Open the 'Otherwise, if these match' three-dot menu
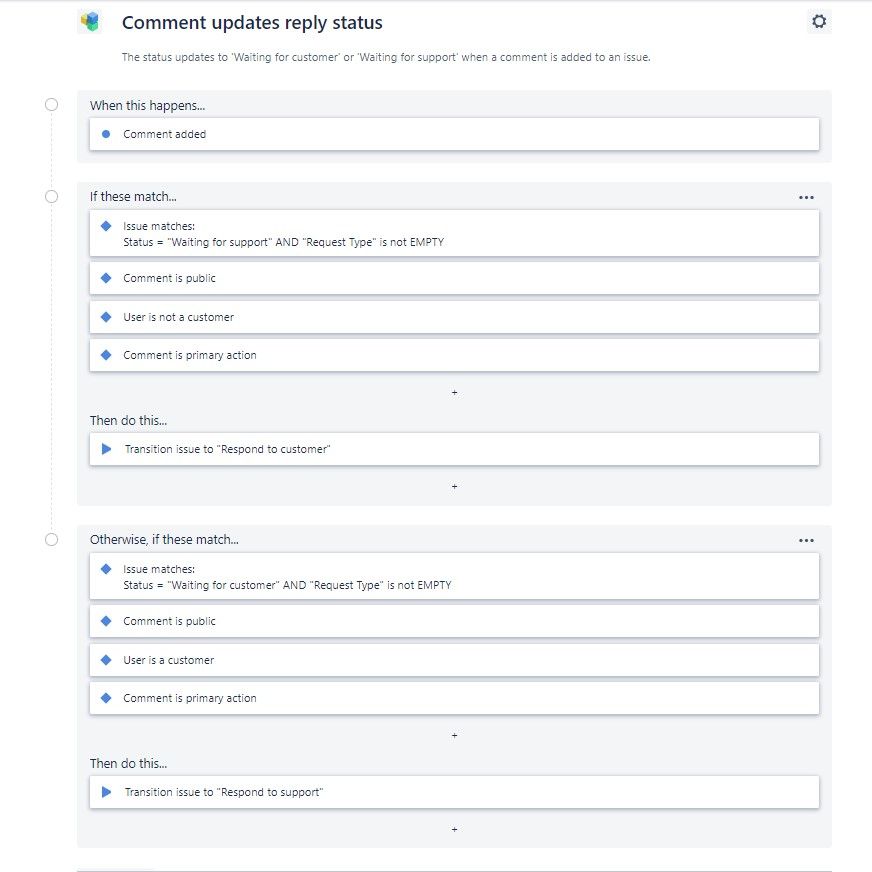872x872 pixels. 806,540
